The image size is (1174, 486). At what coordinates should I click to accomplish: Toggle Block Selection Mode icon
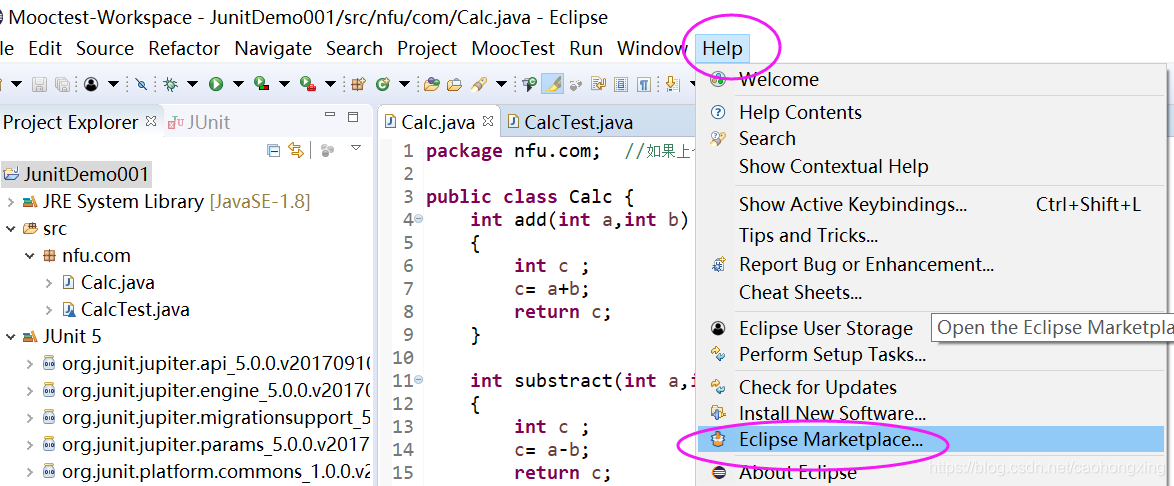(x=621, y=84)
